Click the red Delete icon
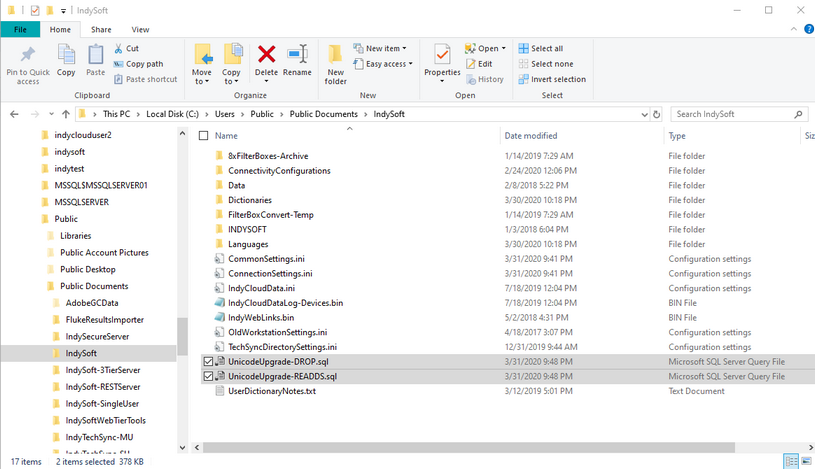The image size is (815, 469). 266,56
